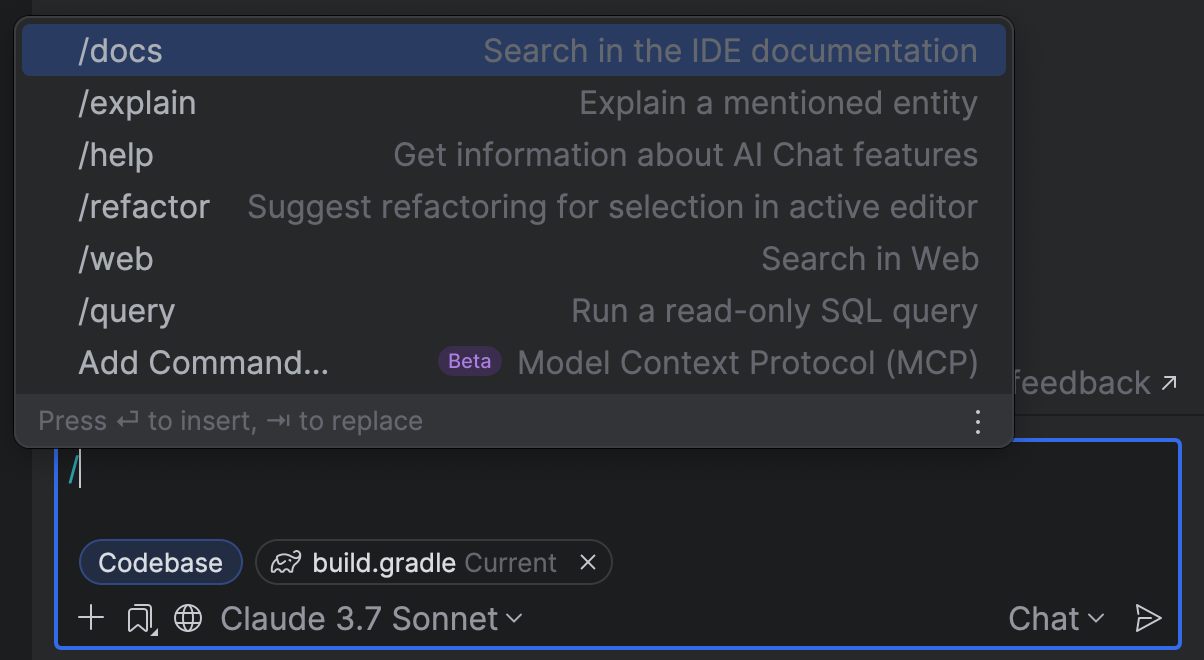Select the /explain command
The height and width of the screenshot is (660, 1204).
pos(514,103)
